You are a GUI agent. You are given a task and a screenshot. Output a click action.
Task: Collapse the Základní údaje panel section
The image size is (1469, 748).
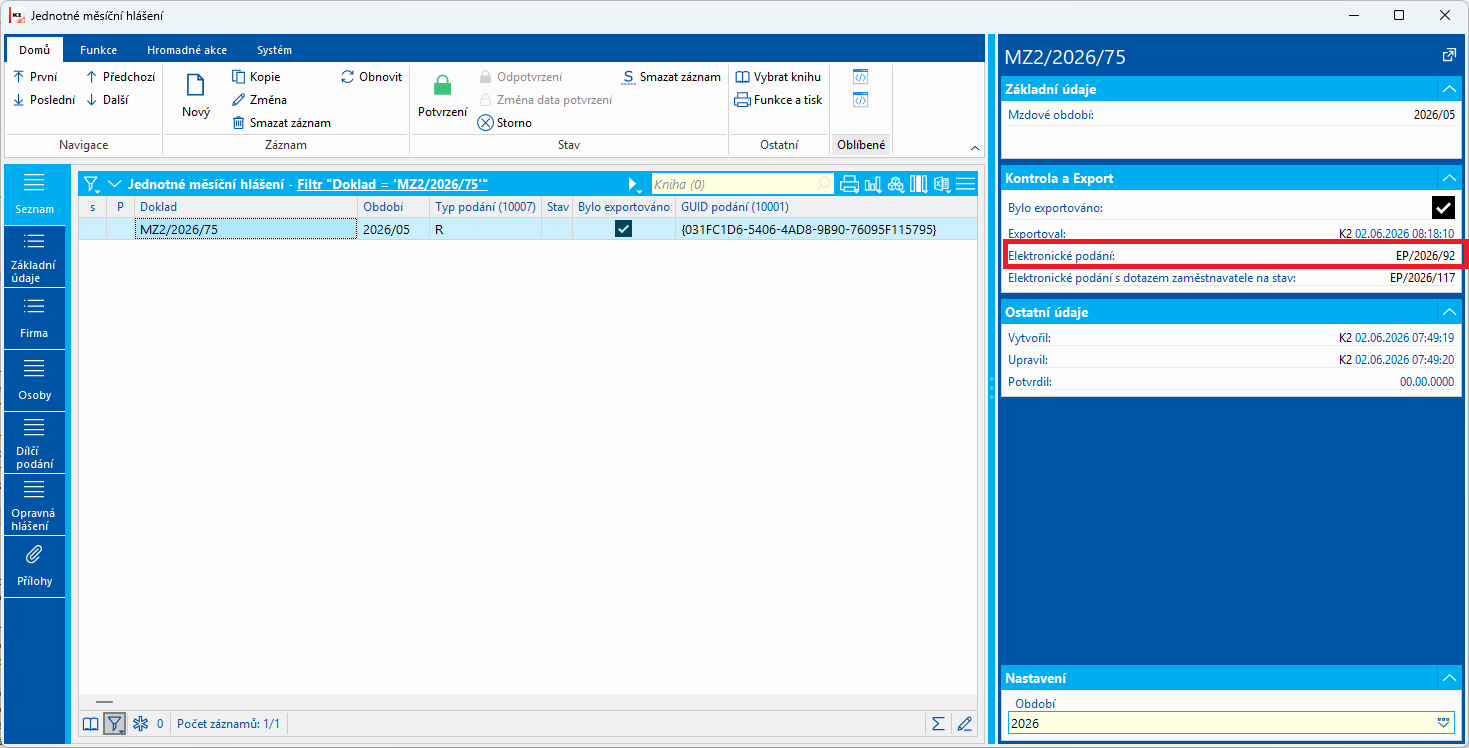click(1447, 89)
